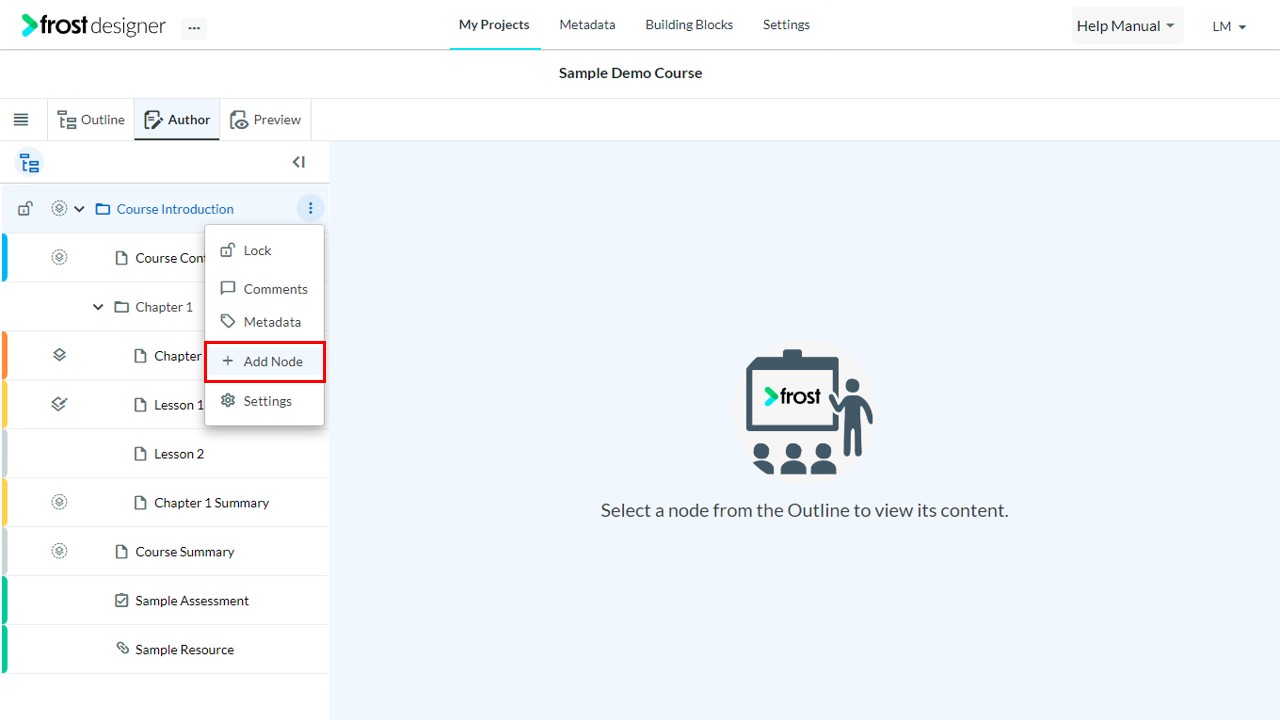This screenshot has height=720, width=1280.
Task: Choose Lock from the context menu
Action: (x=264, y=251)
